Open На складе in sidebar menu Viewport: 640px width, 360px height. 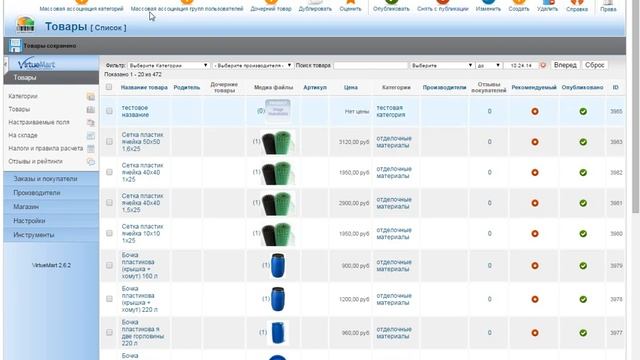(x=23, y=136)
